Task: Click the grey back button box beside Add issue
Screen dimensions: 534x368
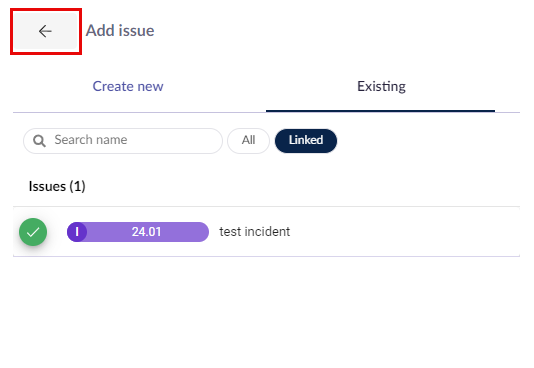Action: pos(46,31)
